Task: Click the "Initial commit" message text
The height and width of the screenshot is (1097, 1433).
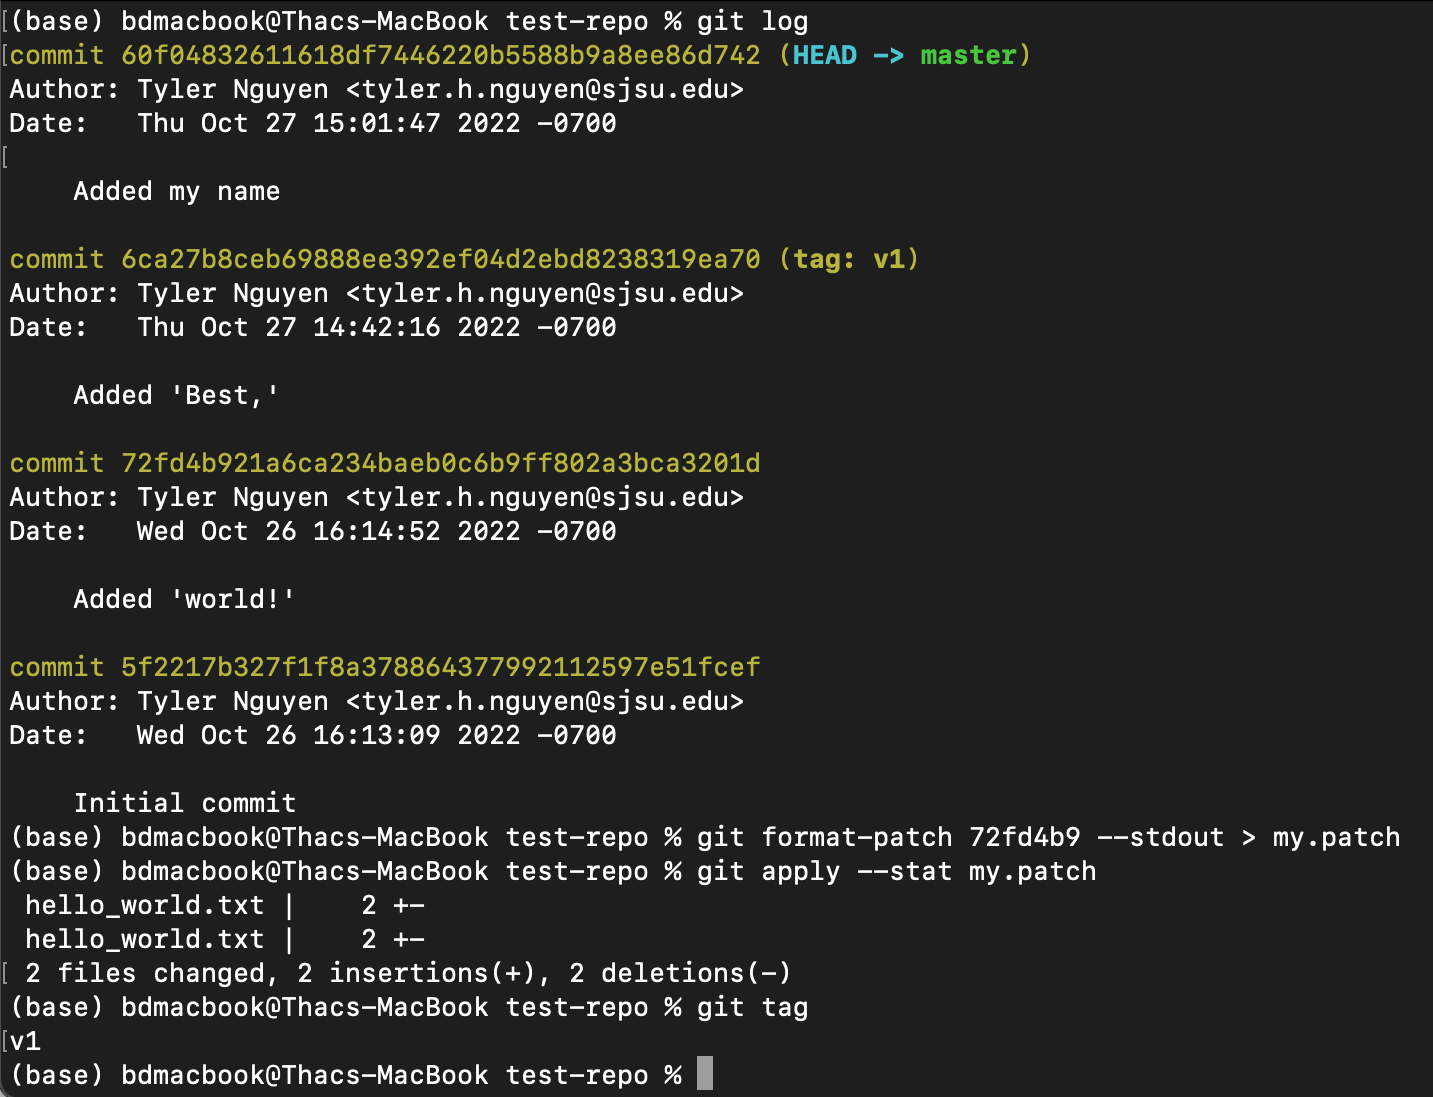Action: pos(185,803)
